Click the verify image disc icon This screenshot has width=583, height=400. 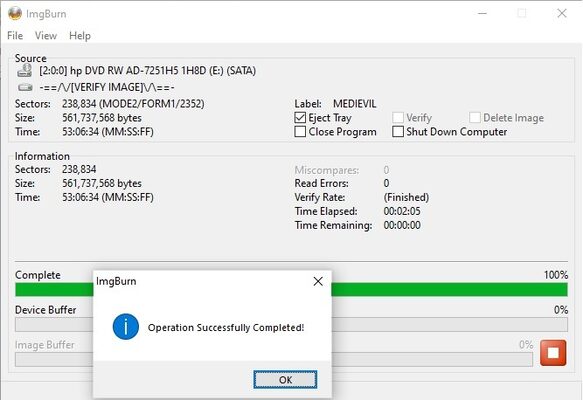(25, 87)
